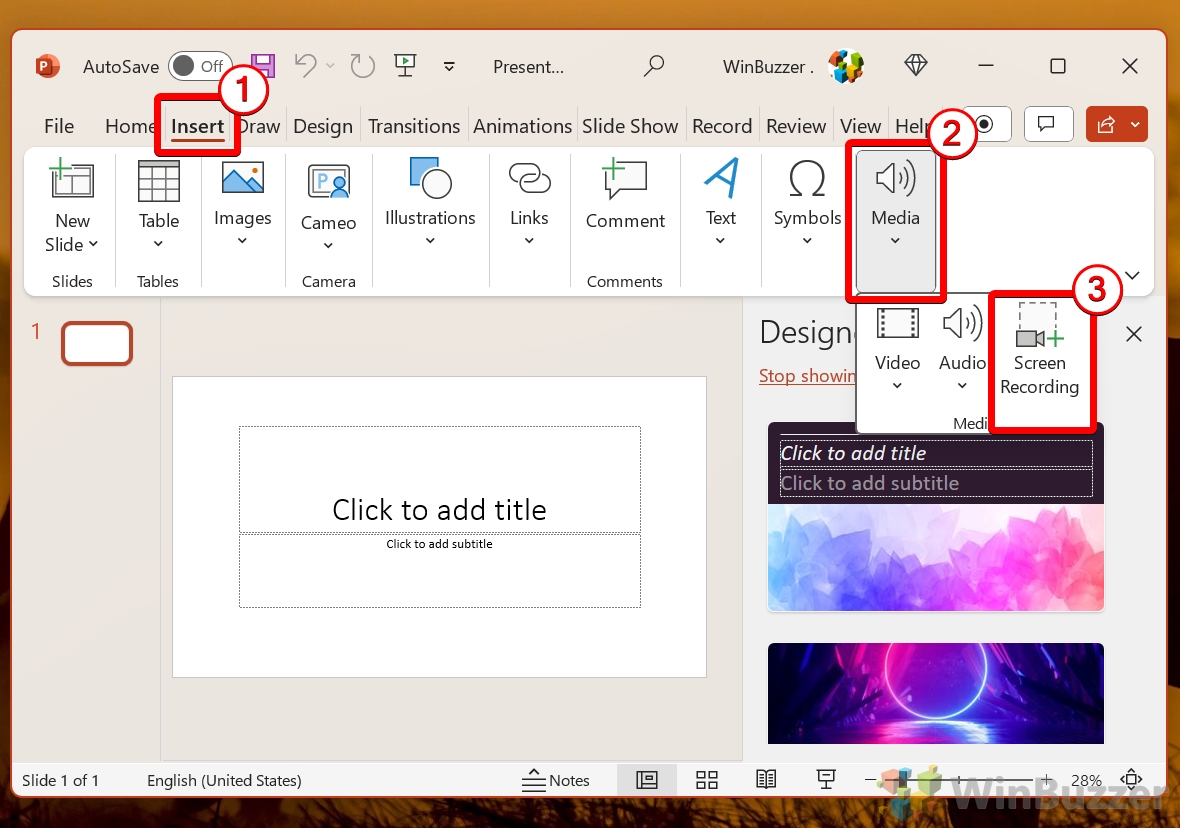
Task: Click the Media speaker button
Action: tap(896, 220)
